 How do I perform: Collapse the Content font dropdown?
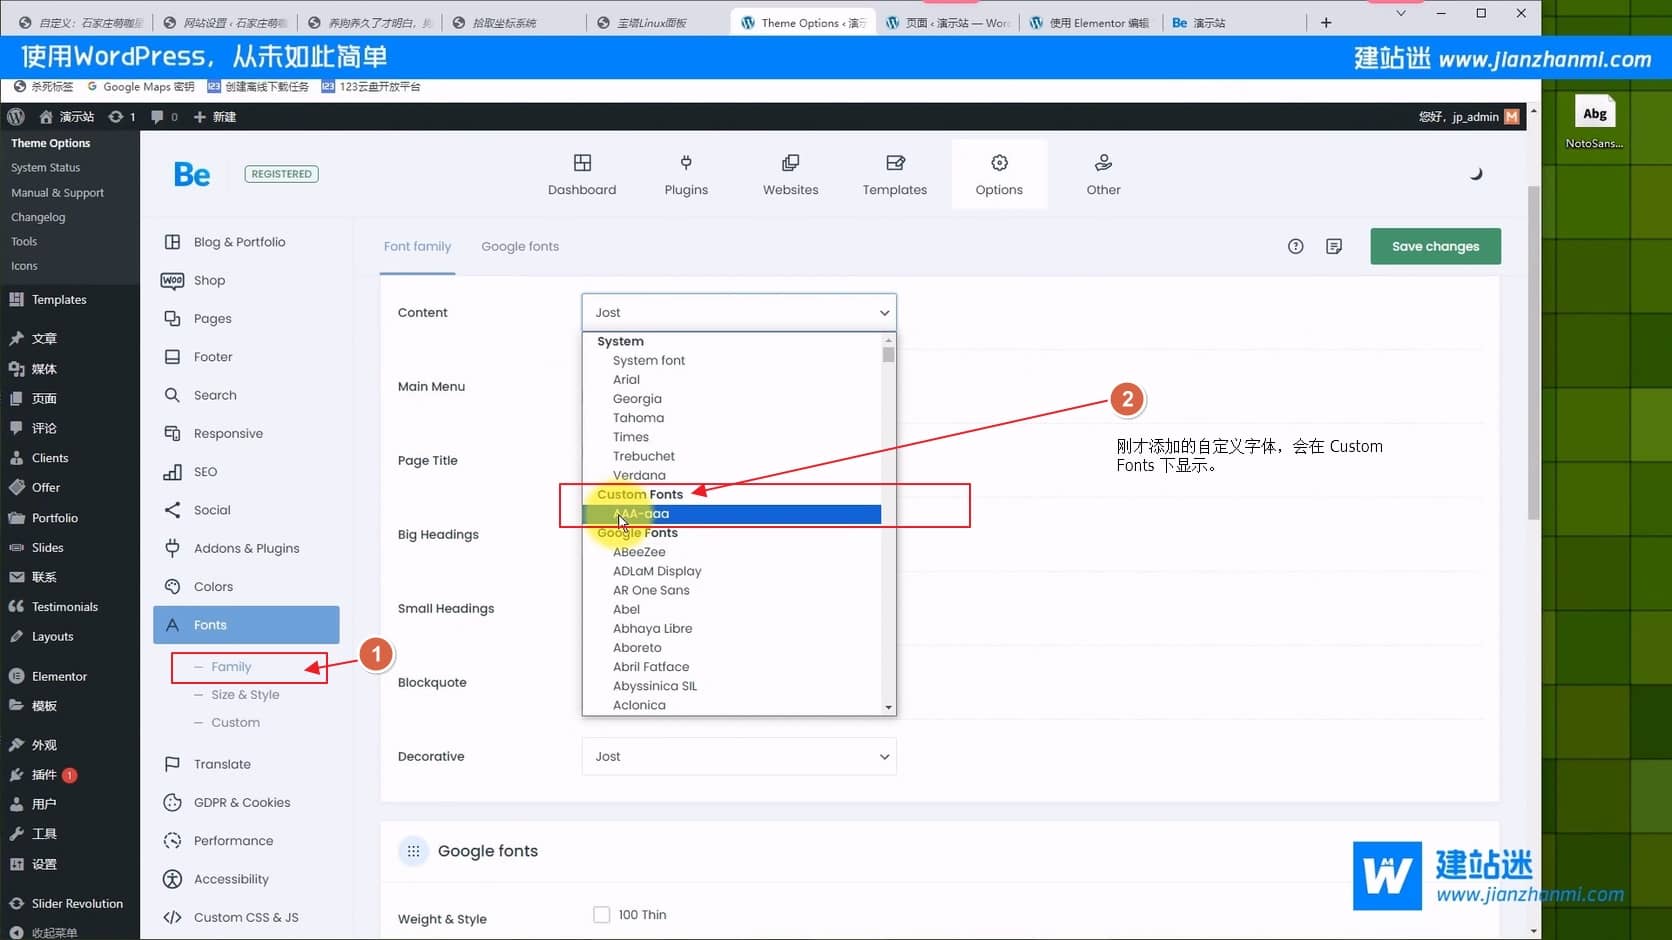pos(738,313)
